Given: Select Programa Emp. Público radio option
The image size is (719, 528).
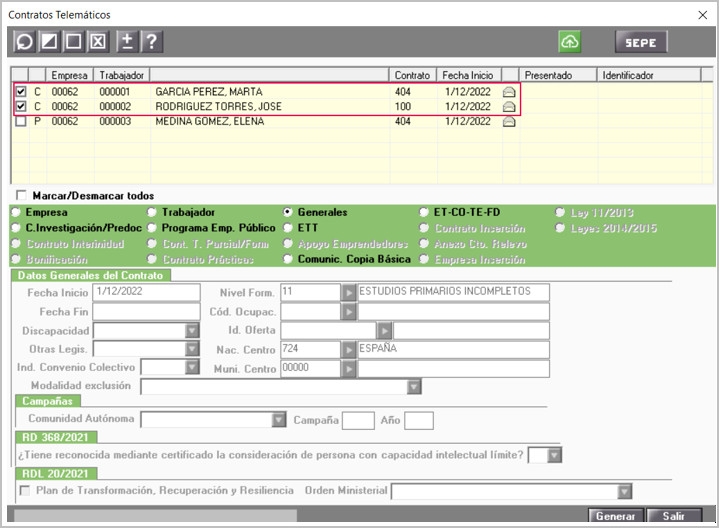Looking at the screenshot, I should click(152, 228).
